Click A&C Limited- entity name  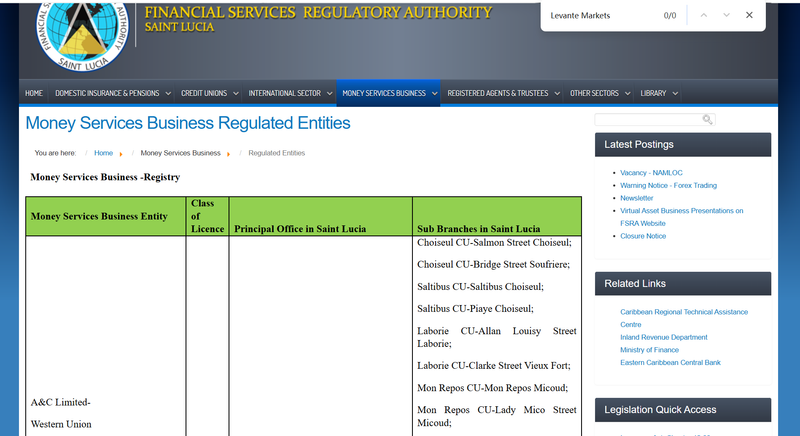(x=60, y=402)
